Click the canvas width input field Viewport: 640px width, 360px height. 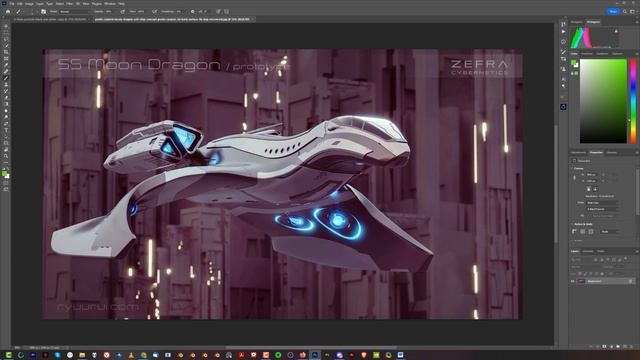[592, 174]
